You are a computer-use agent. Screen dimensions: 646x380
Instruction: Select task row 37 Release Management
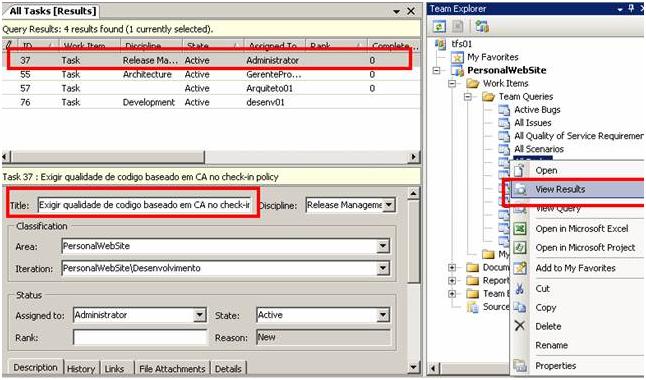[x=210, y=60]
